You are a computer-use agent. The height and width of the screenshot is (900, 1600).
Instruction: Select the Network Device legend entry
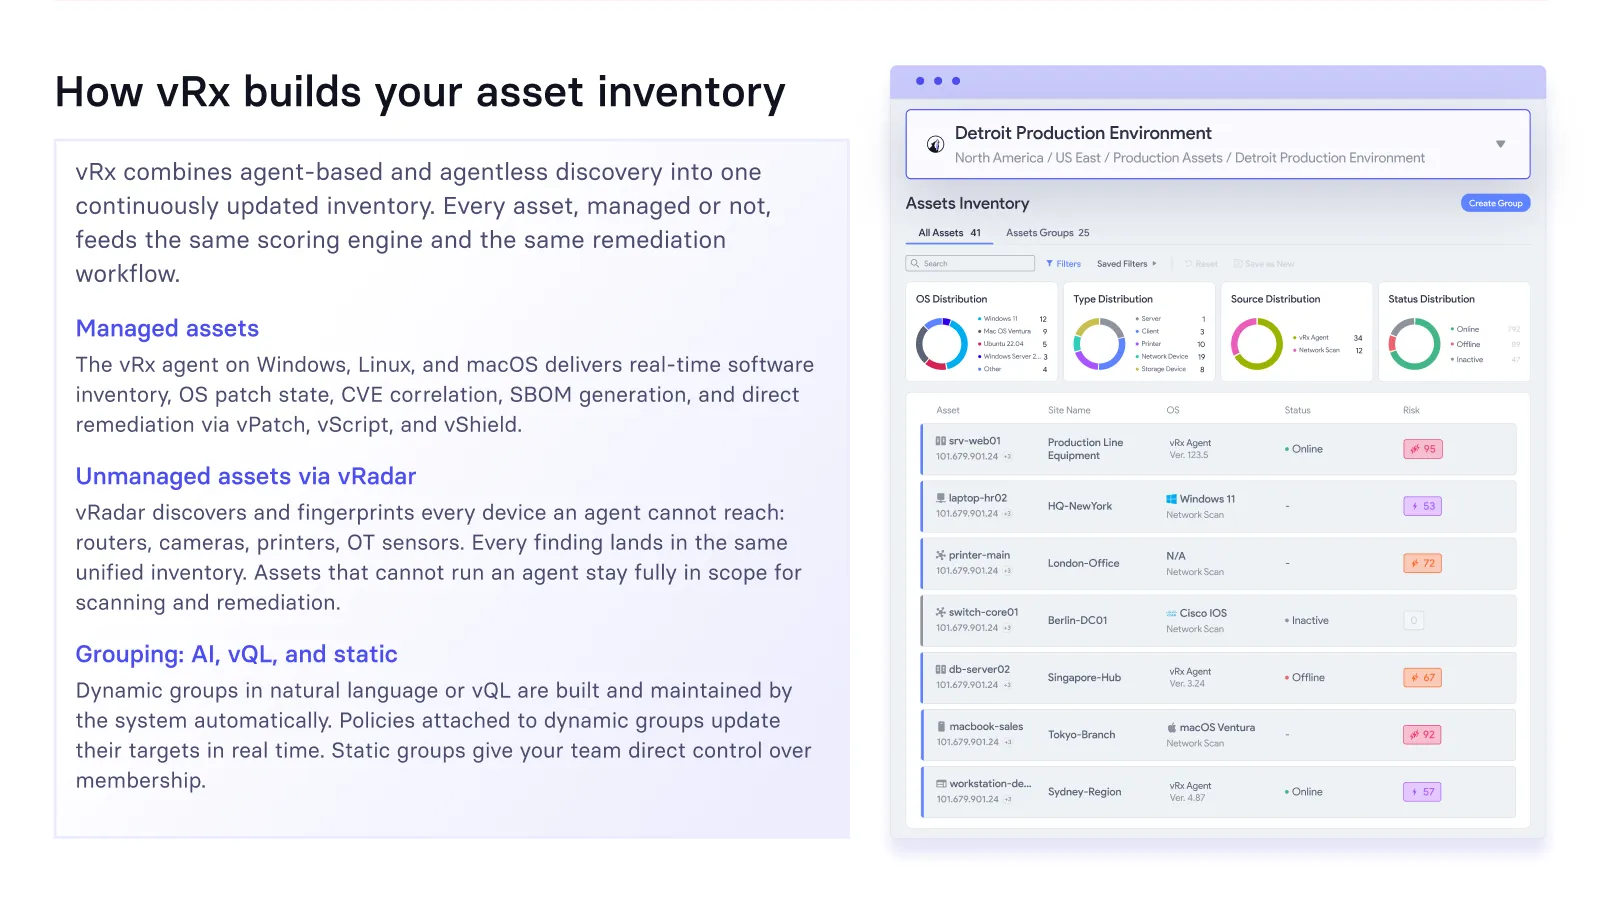[1170, 357]
